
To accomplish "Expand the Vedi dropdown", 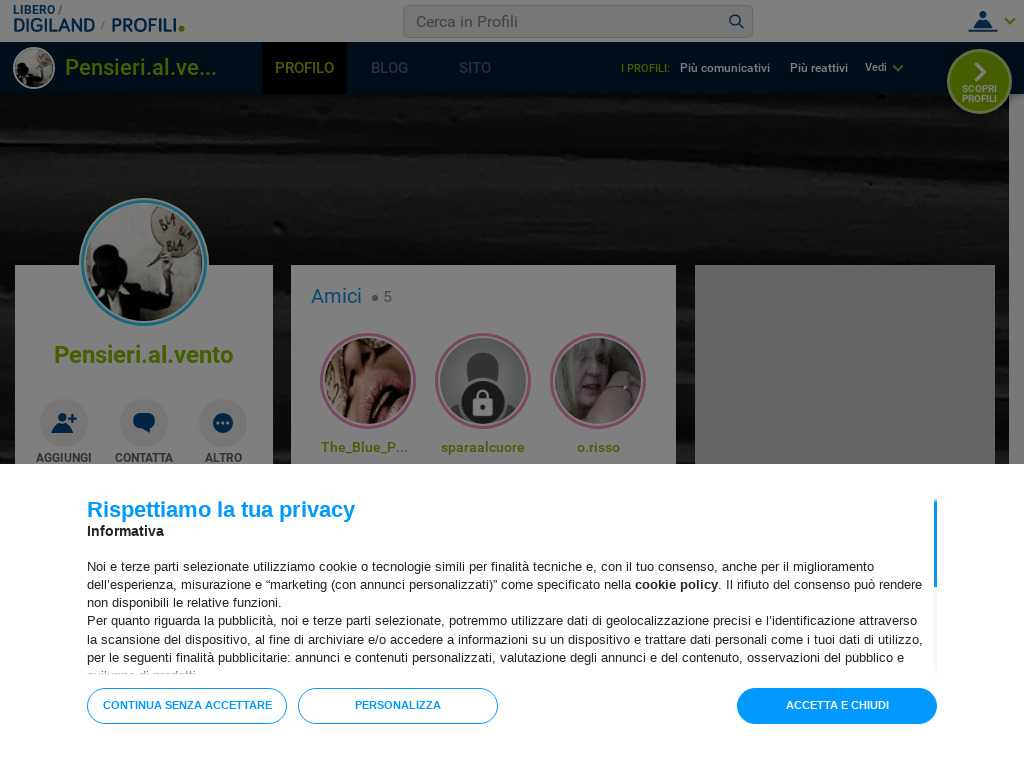I will [884, 67].
